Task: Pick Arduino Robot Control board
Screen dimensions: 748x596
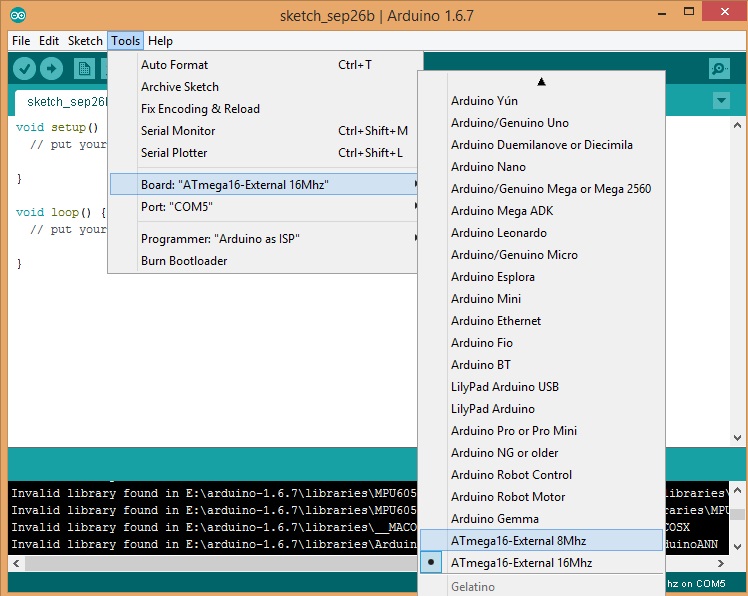Action: (x=541, y=474)
